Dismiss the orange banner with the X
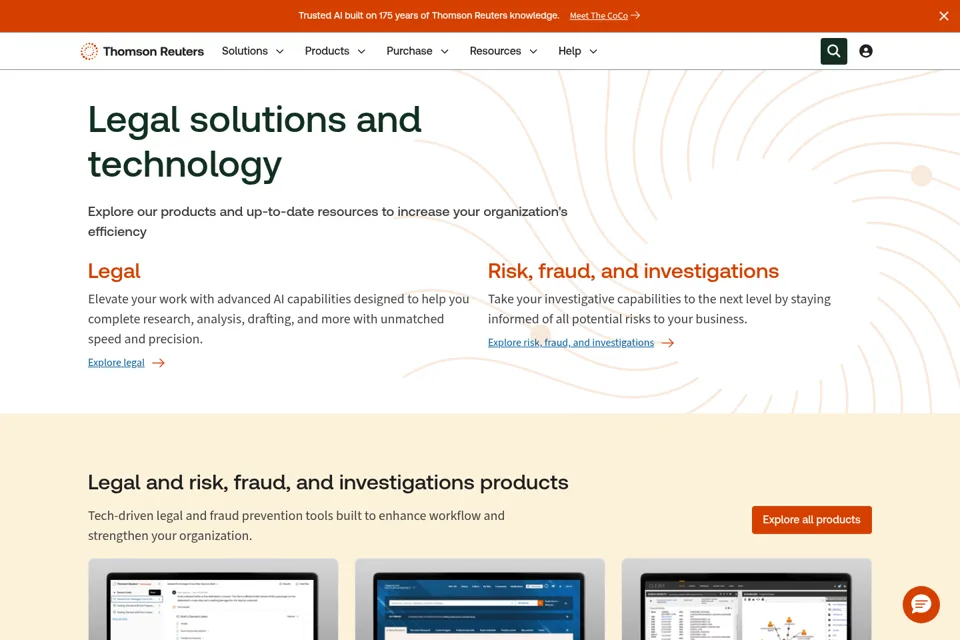The image size is (960, 640). click(x=943, y=16)
